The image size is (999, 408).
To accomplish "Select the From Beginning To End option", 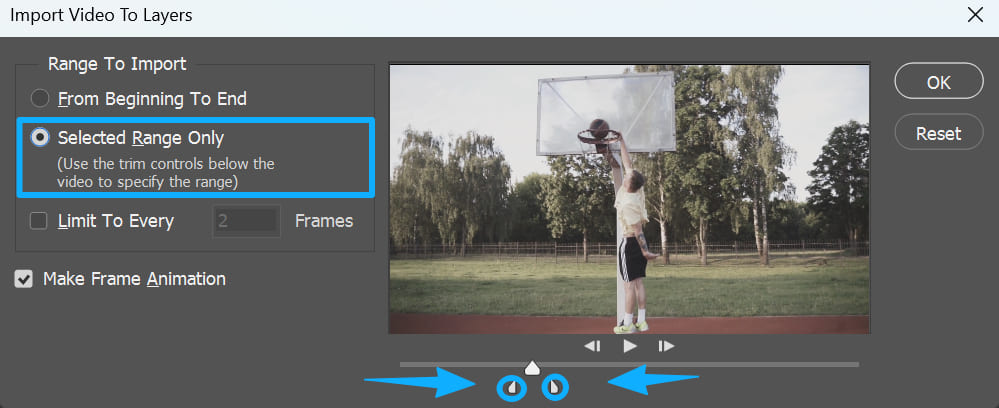I will pyautogui.click(x=40, y=99).
